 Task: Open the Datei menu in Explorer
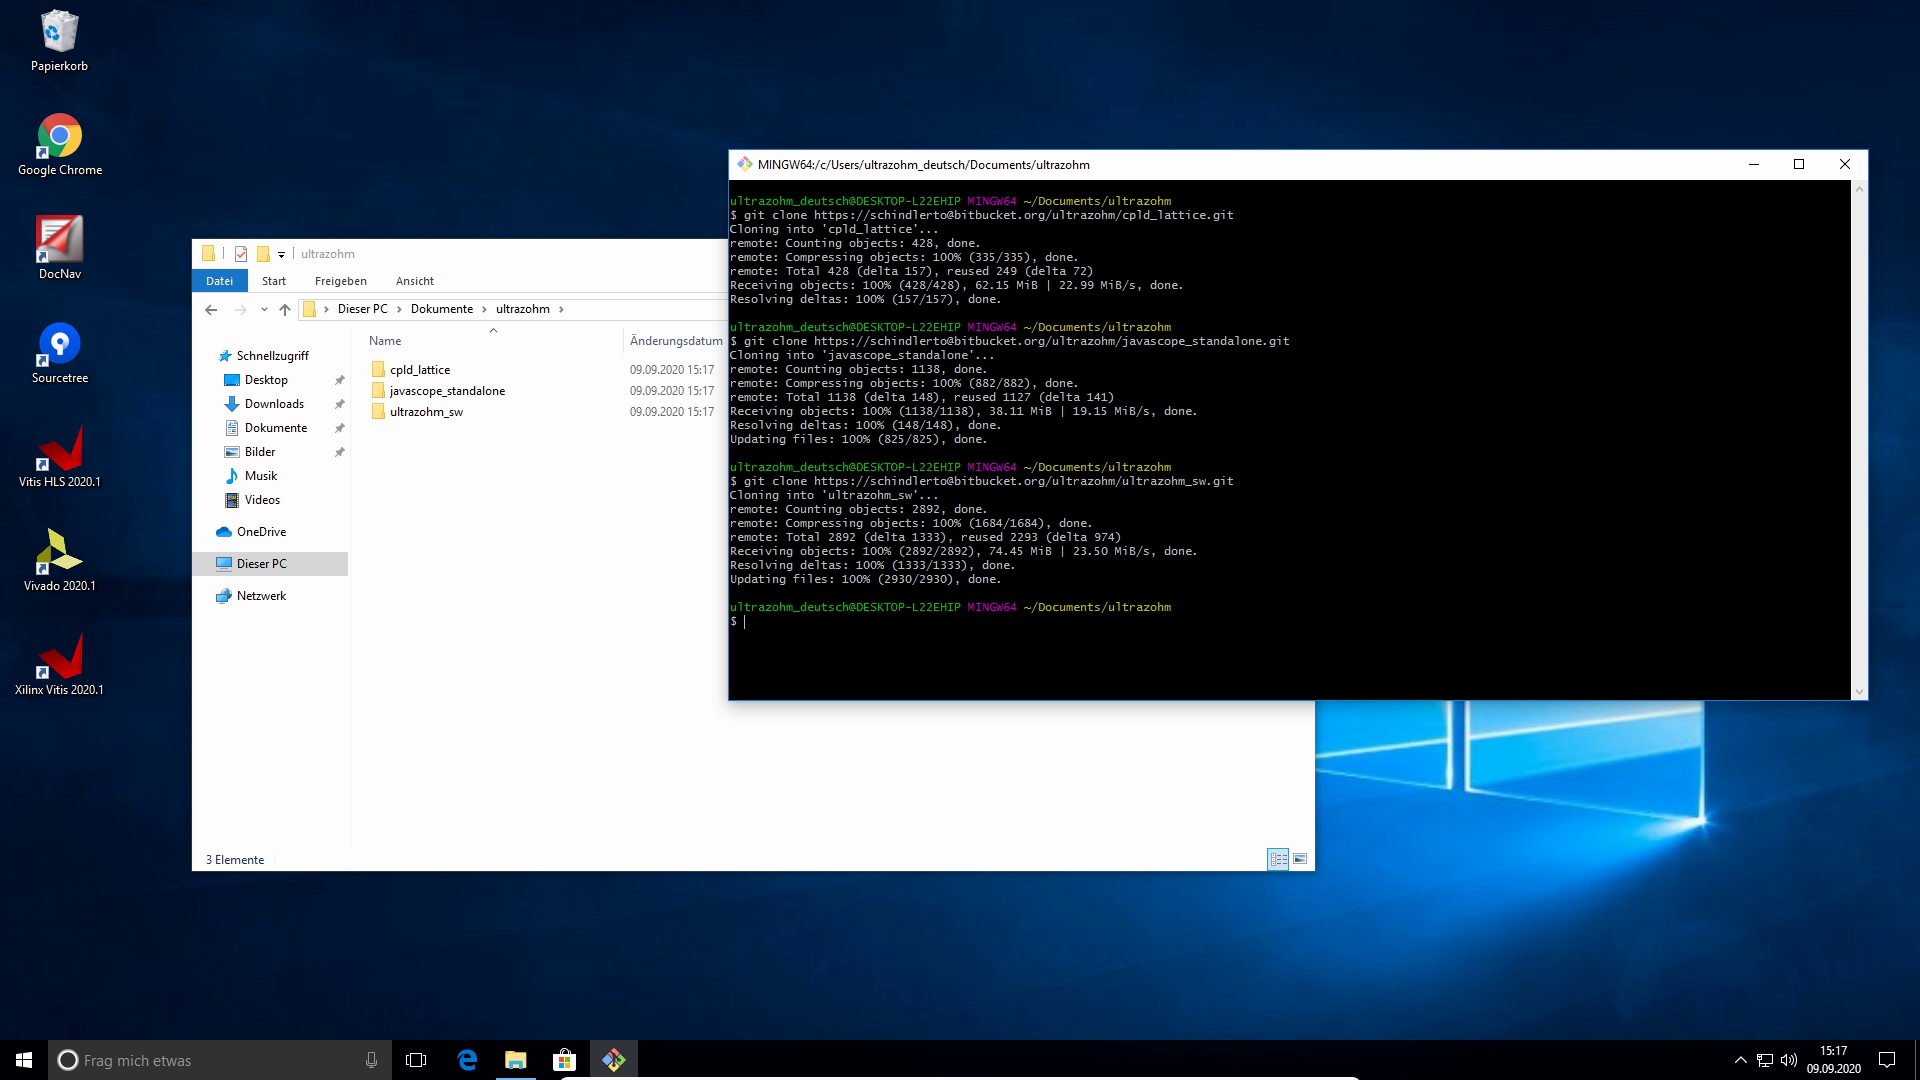(x=219, y=281)
